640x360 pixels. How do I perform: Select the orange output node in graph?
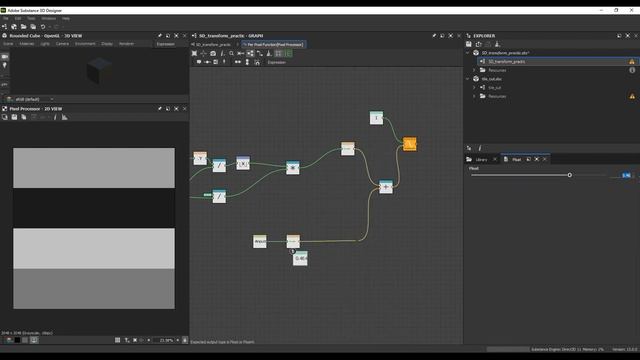(x=410, y=144)
